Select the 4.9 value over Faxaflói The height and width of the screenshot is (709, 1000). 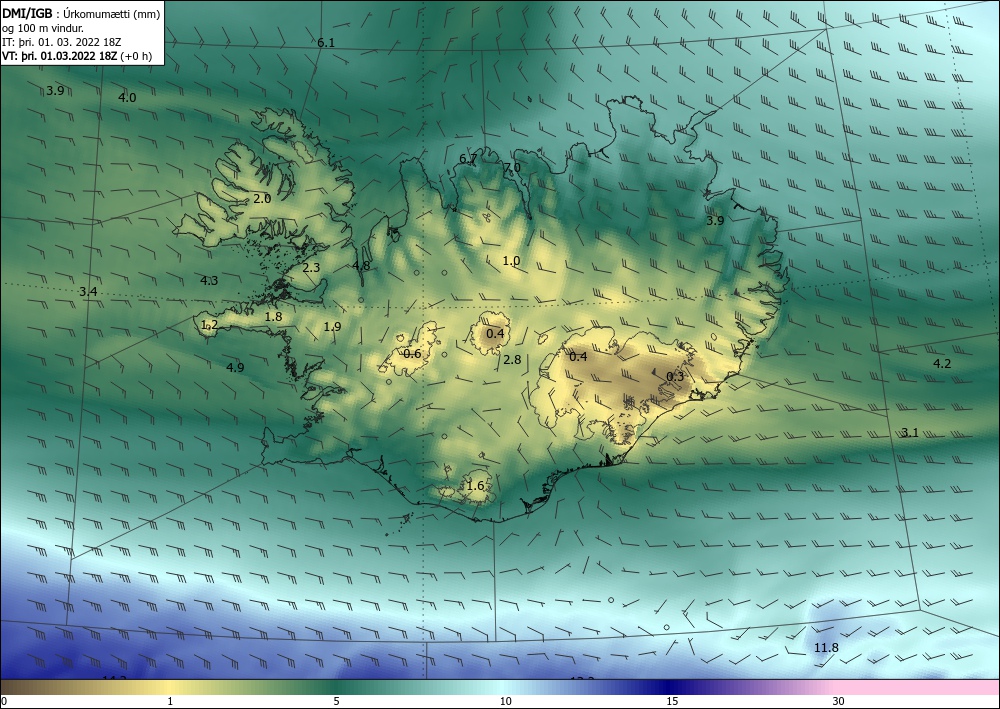pos(235,367)
